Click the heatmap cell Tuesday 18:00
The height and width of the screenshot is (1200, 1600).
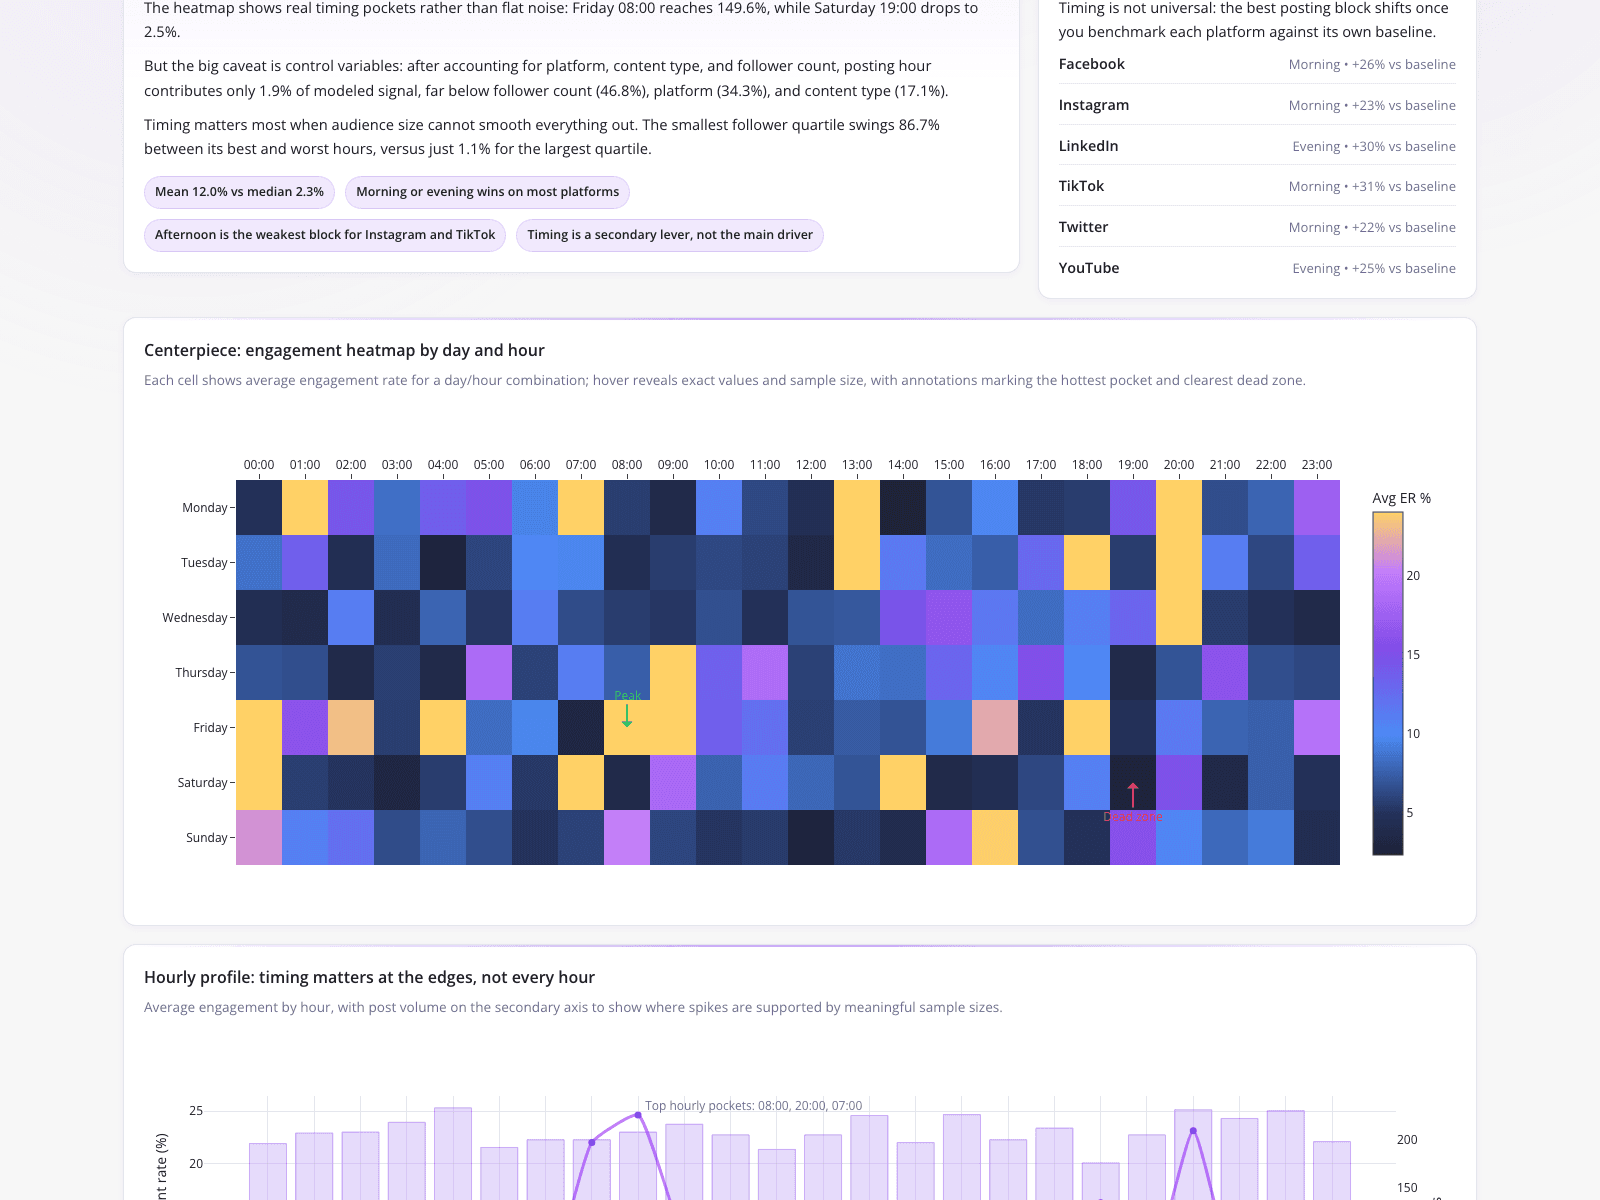(x=1087, y=562)
